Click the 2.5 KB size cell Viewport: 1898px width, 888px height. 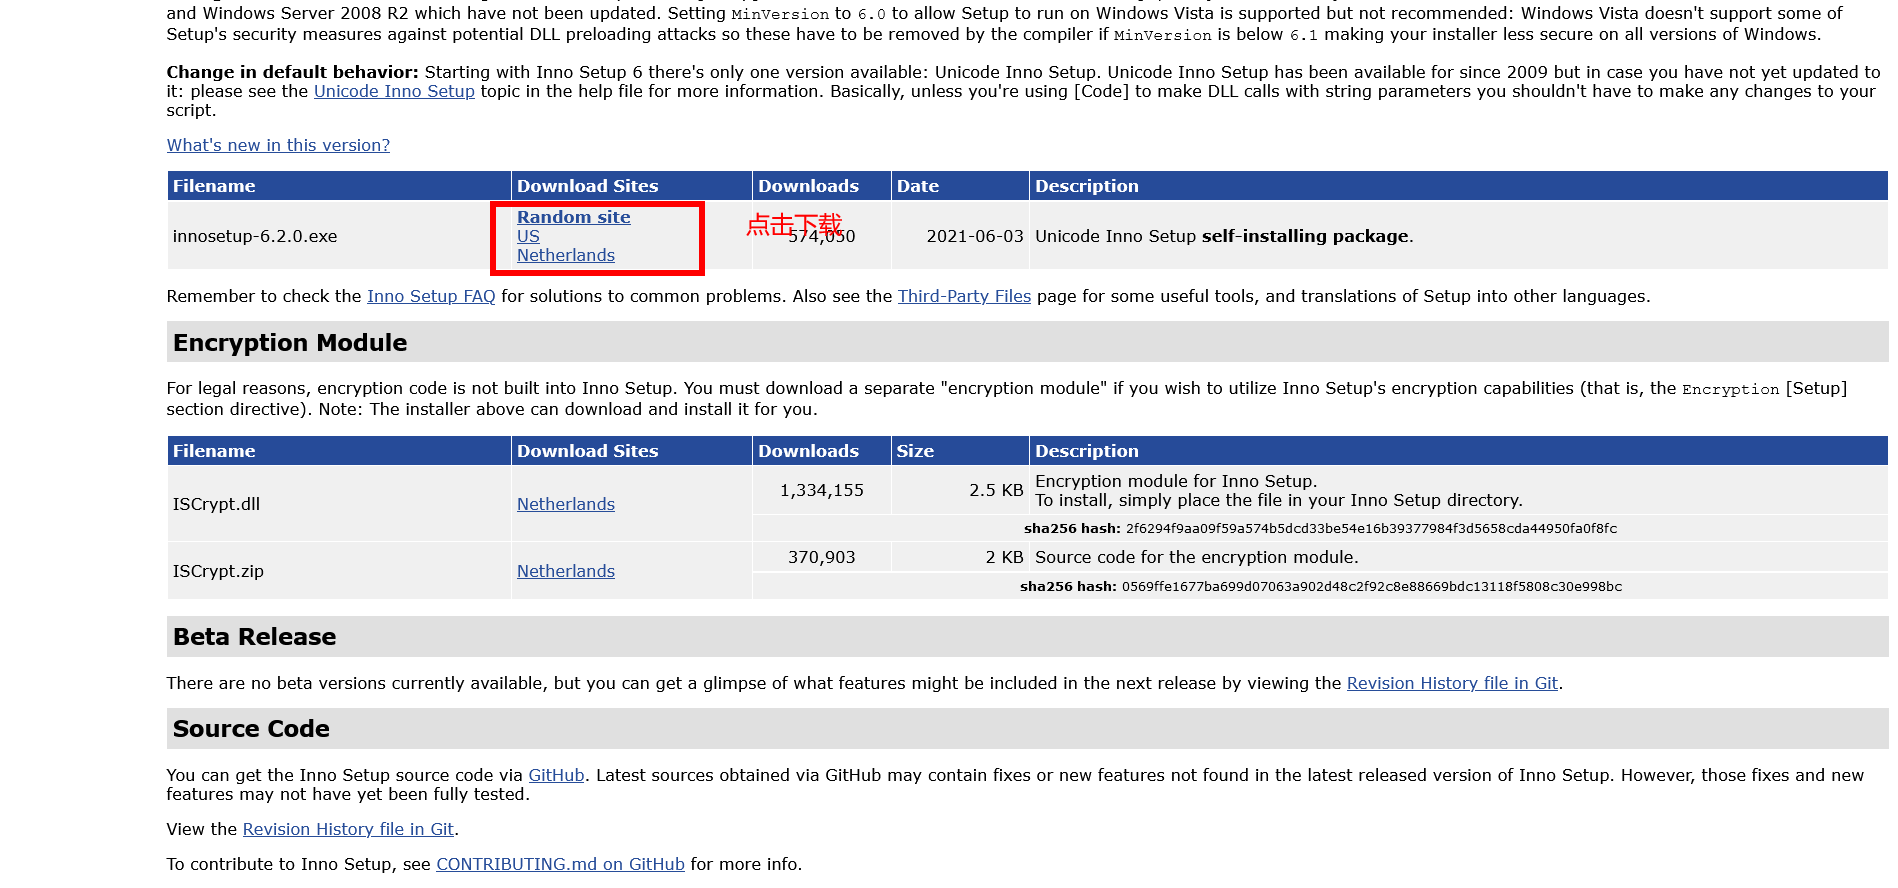coord(960,490)
